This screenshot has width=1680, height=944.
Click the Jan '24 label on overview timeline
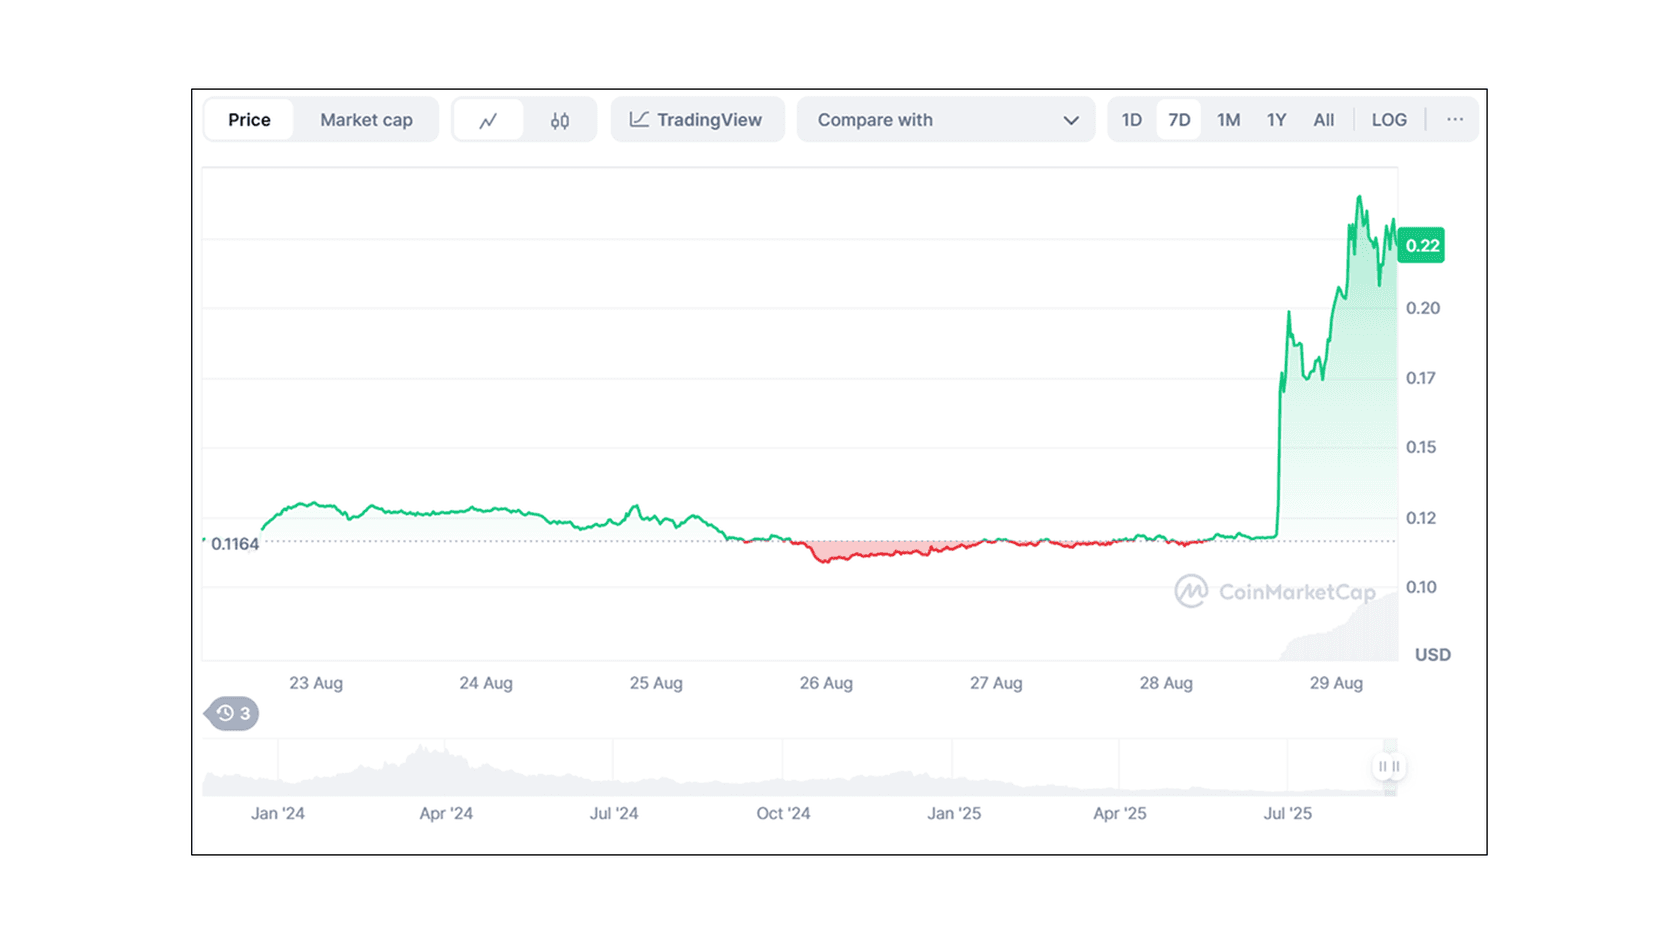(x=278, y=814)
